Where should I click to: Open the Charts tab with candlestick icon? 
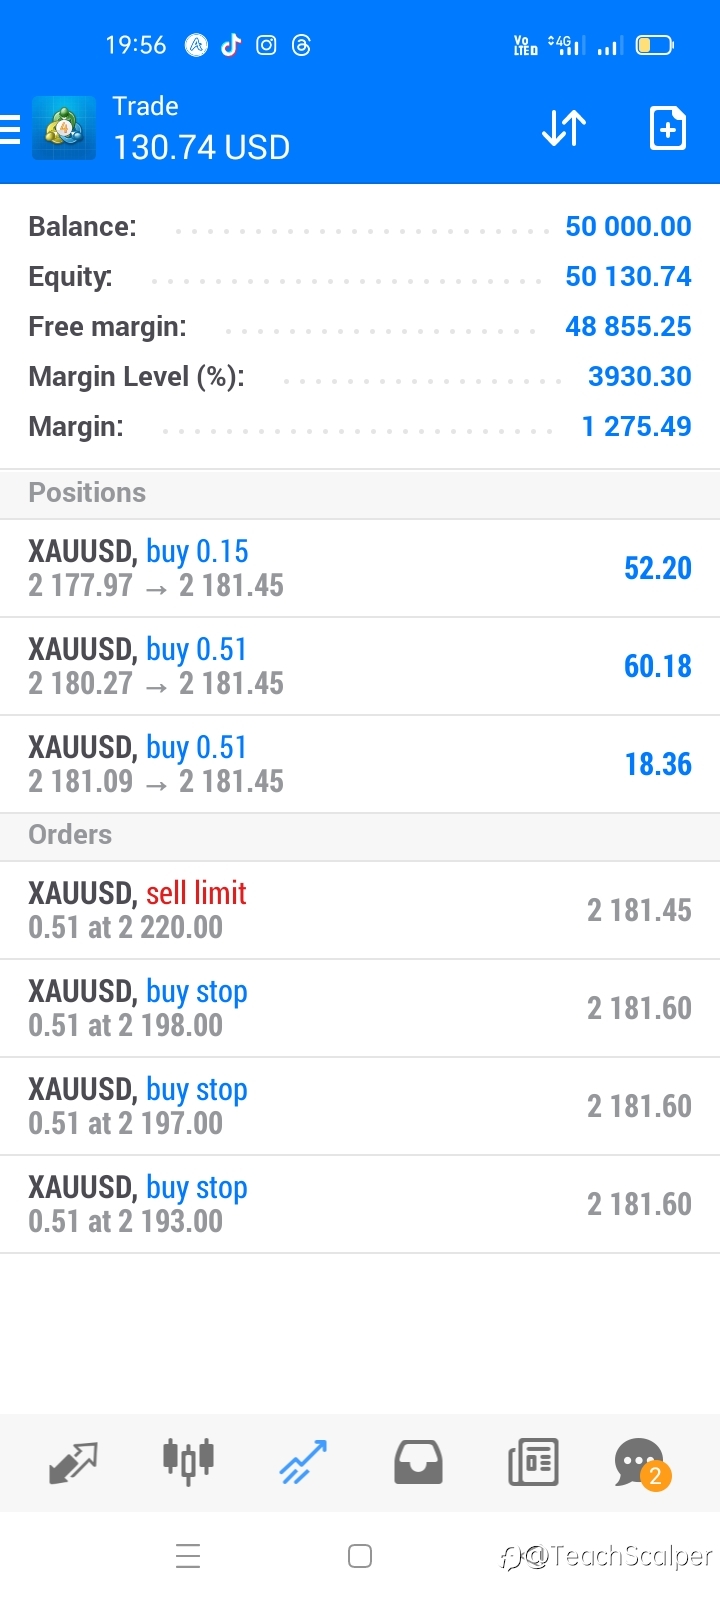[x=188, y=1462]
